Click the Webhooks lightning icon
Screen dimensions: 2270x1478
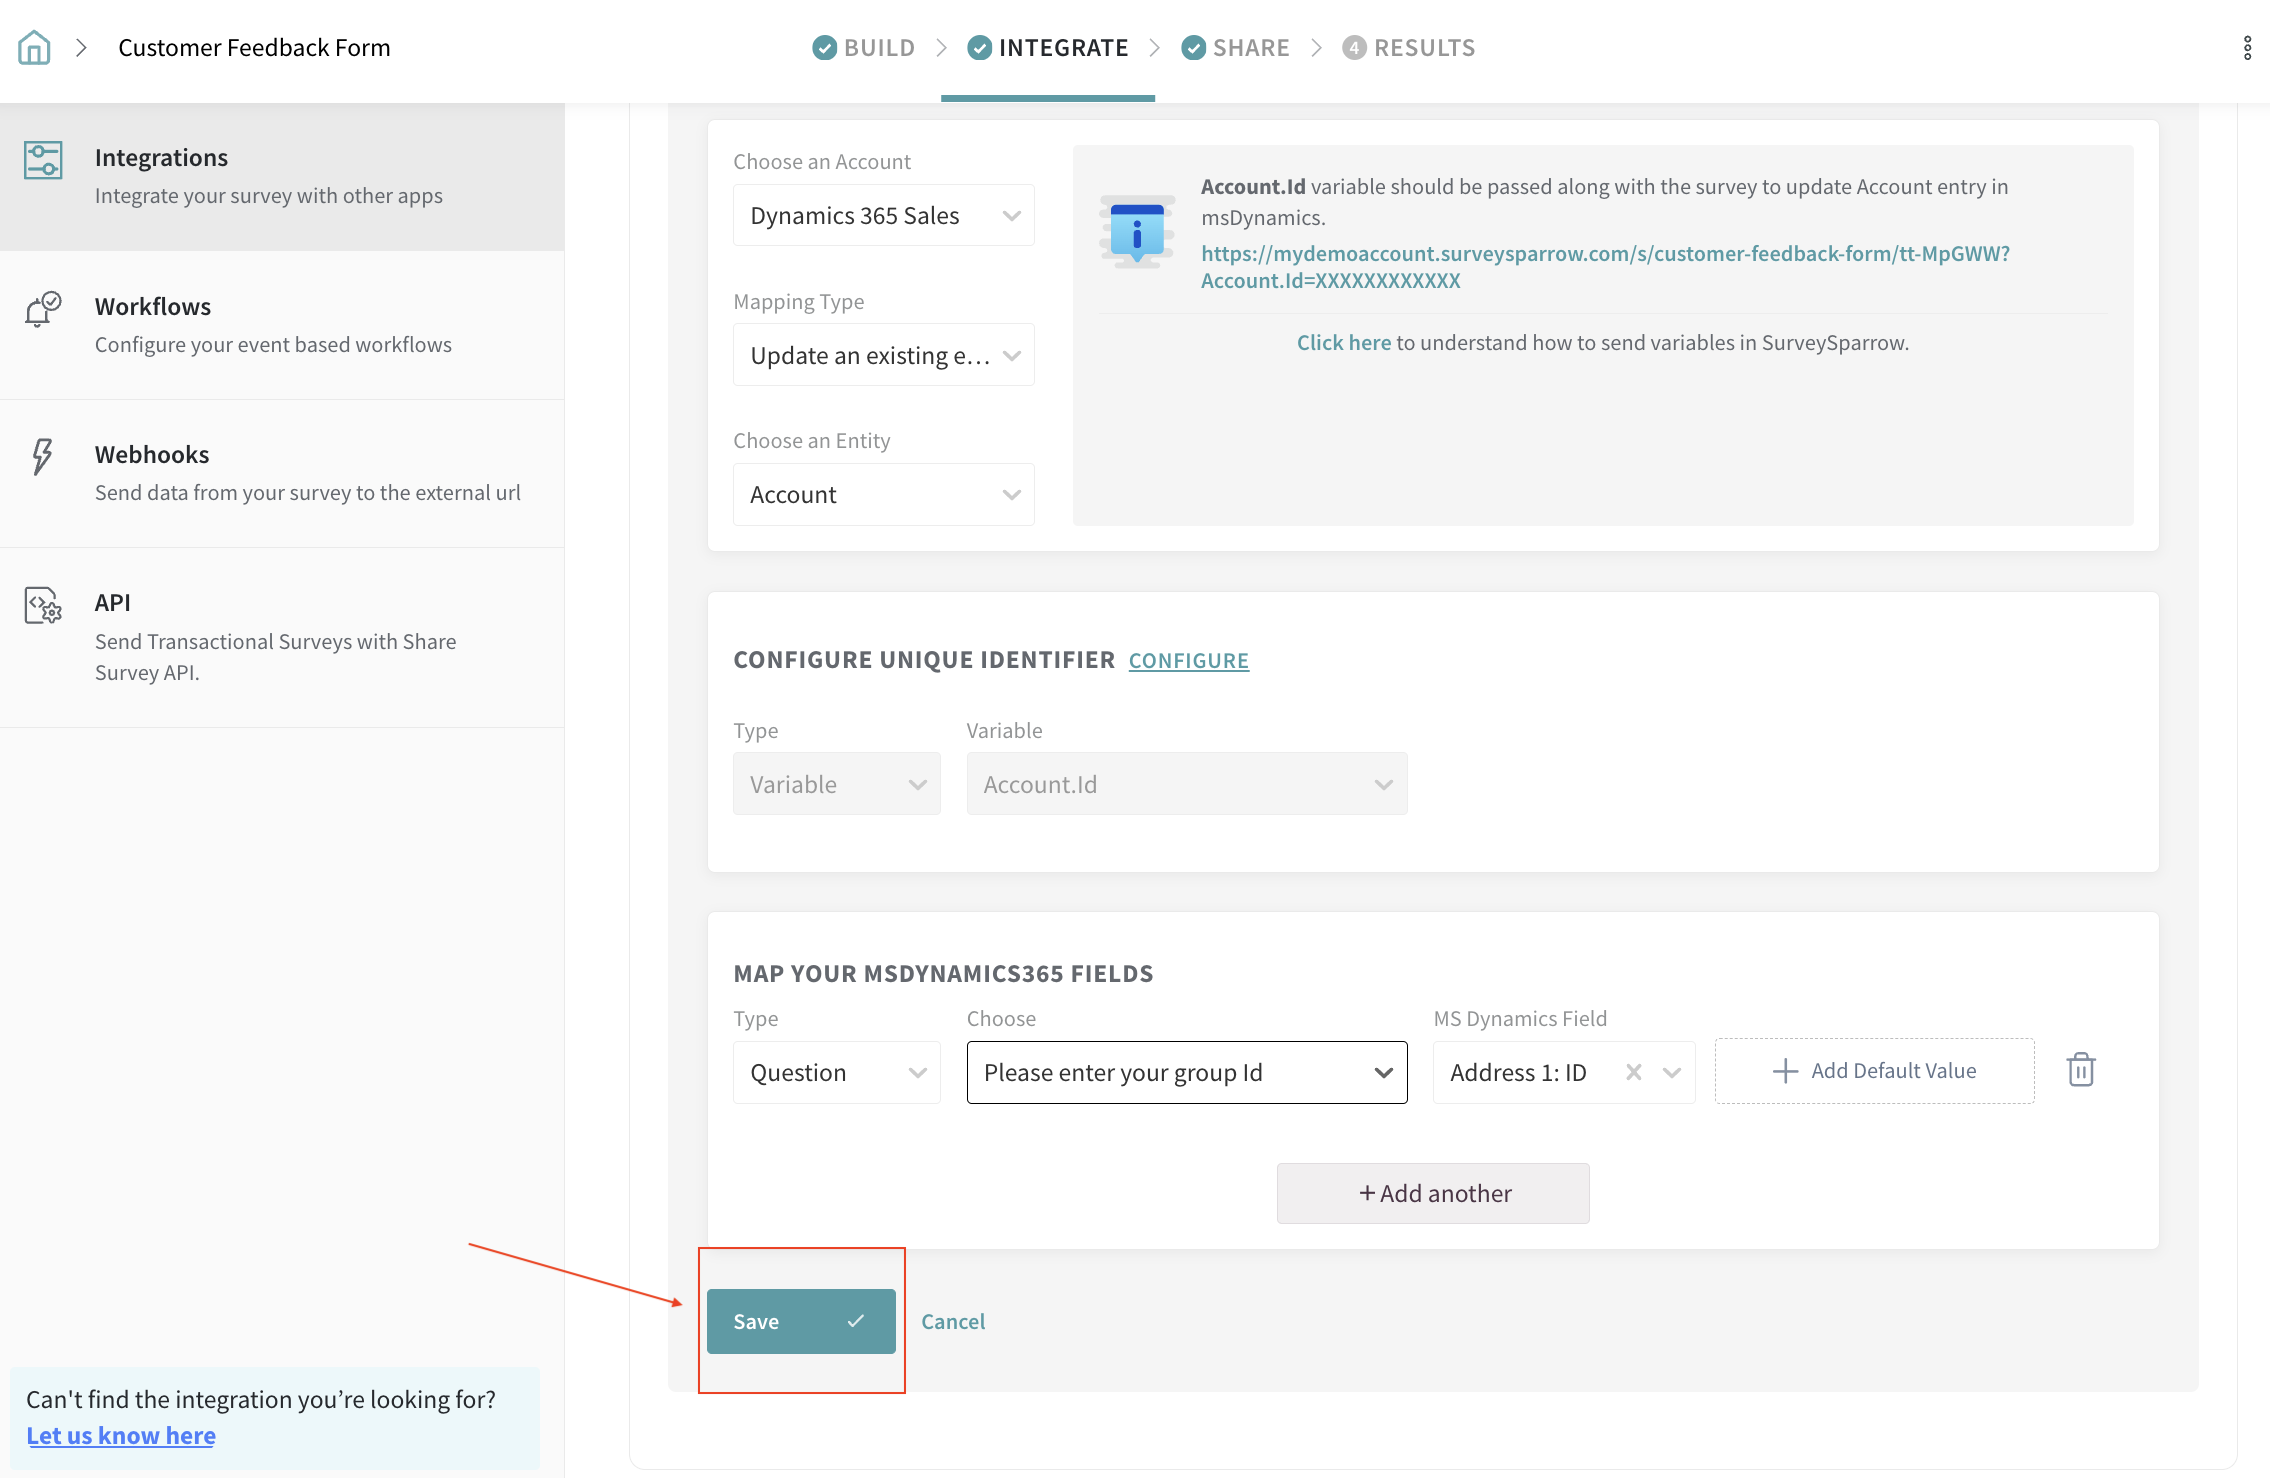coord(42,457)
